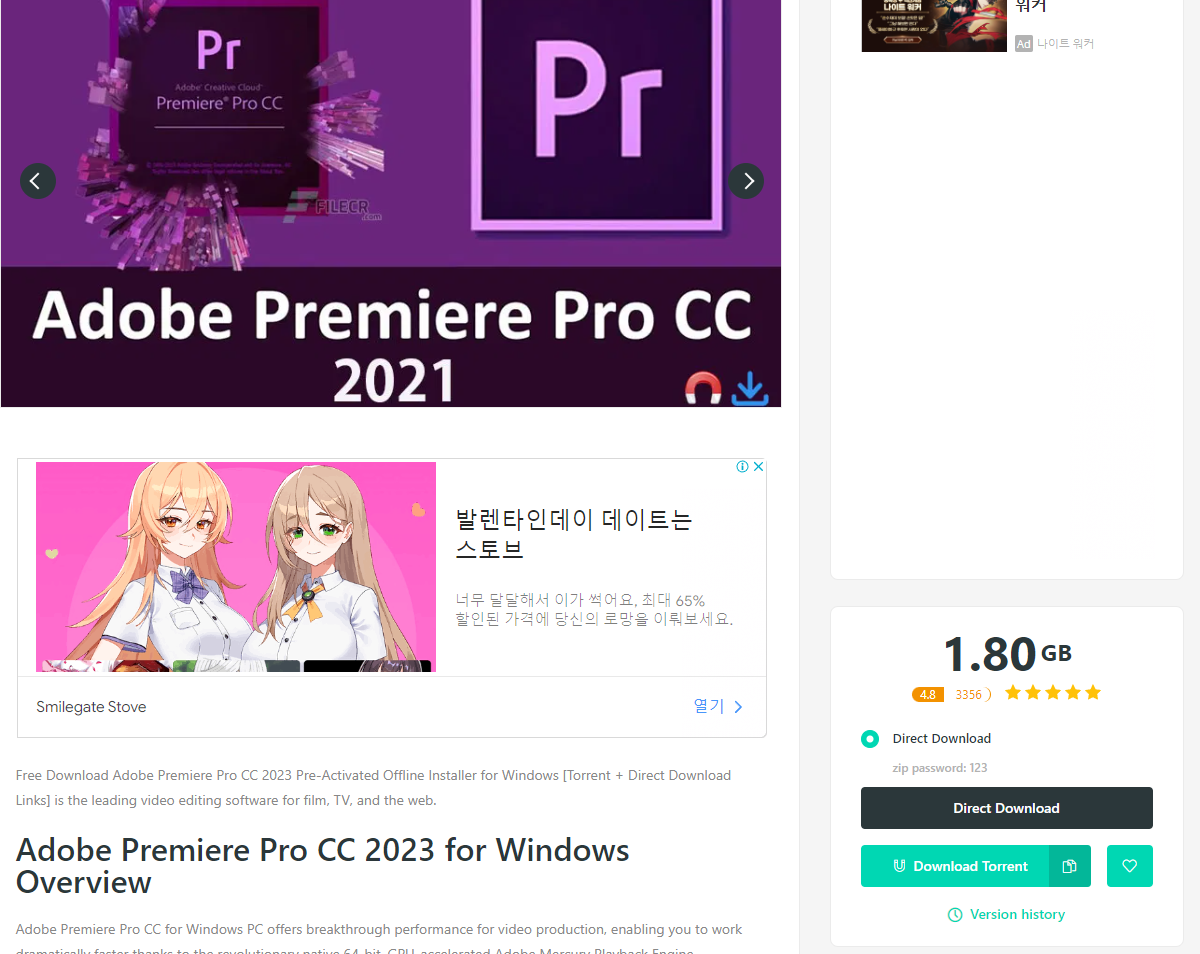Add to favorites with heart button
This screenshot has width=1200, height=954.
1130,866
